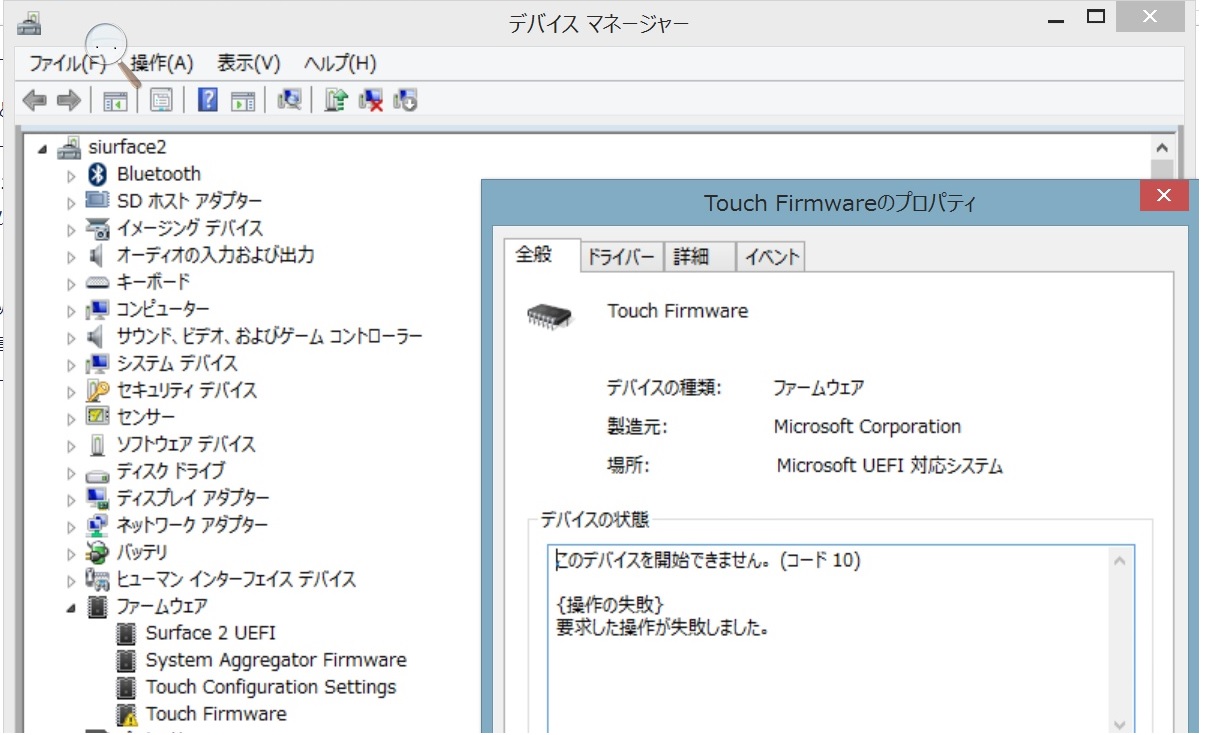The width and height of the screenshot is (1207, 735).
Task: Open the 表示(V) menu
Action: click(249, 63)
